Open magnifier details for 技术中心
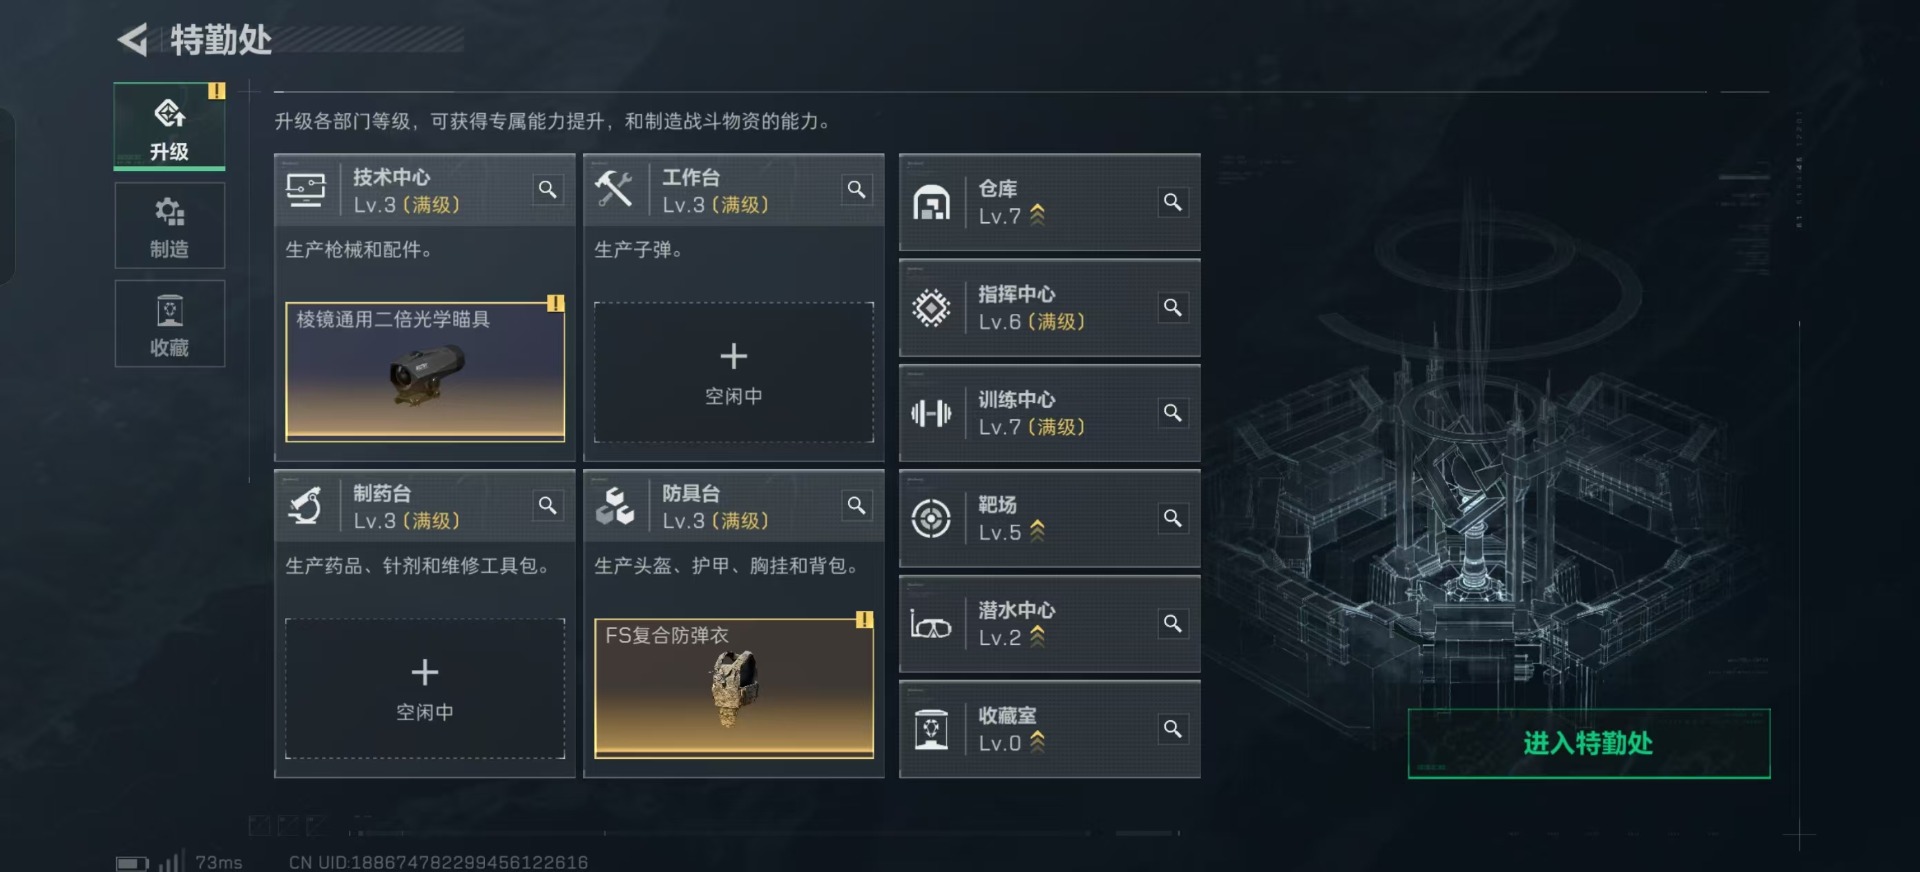Screen dimensions: 1920x872 point(548,189)
